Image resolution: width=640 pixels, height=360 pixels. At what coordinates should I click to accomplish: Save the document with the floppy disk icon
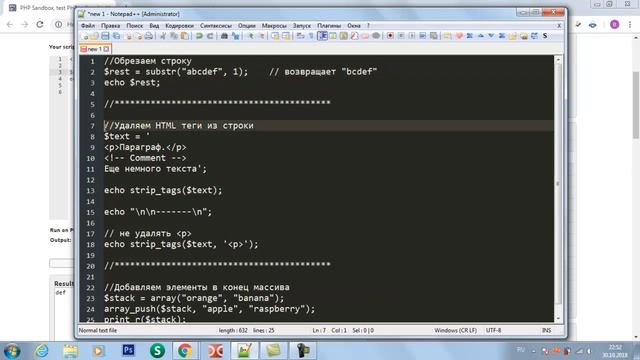105,36
